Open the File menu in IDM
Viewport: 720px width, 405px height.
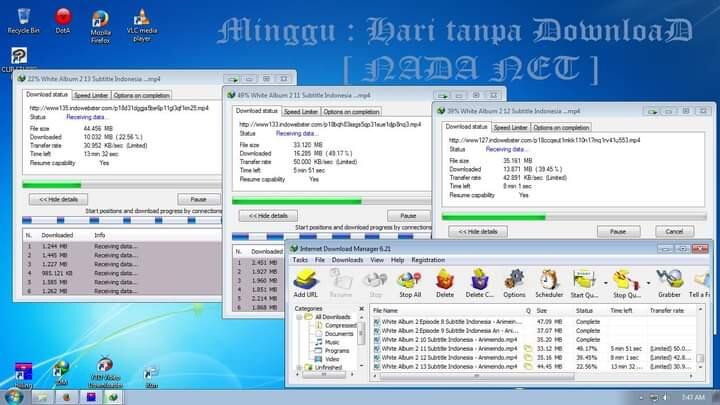coord(320,260)
